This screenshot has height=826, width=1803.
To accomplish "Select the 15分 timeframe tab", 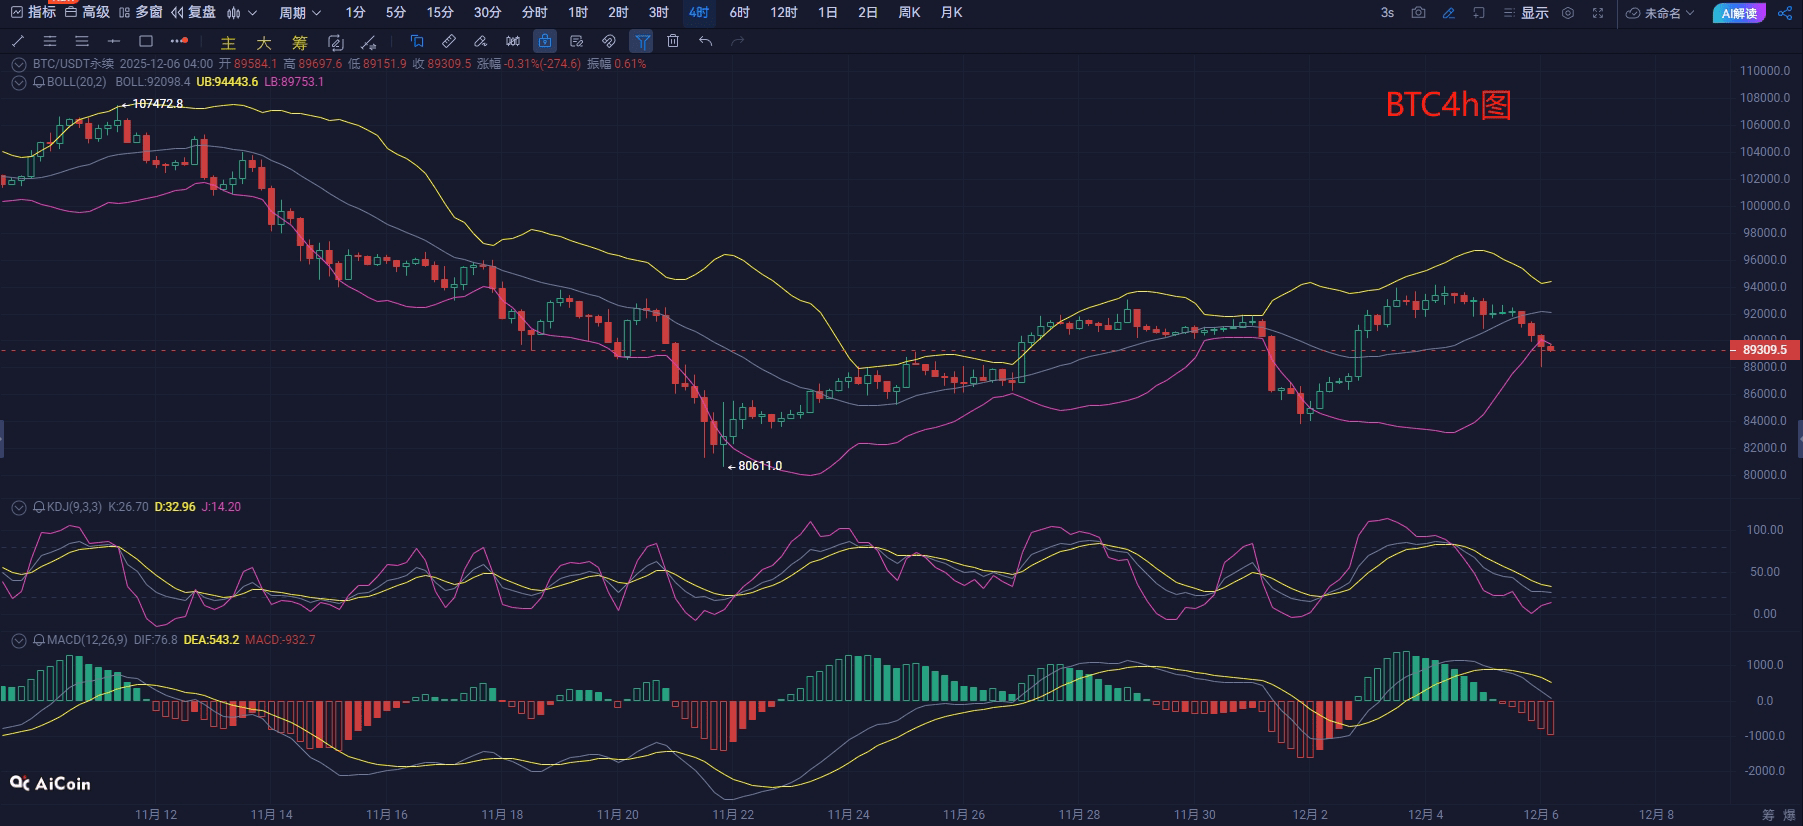I will (439, 13).
